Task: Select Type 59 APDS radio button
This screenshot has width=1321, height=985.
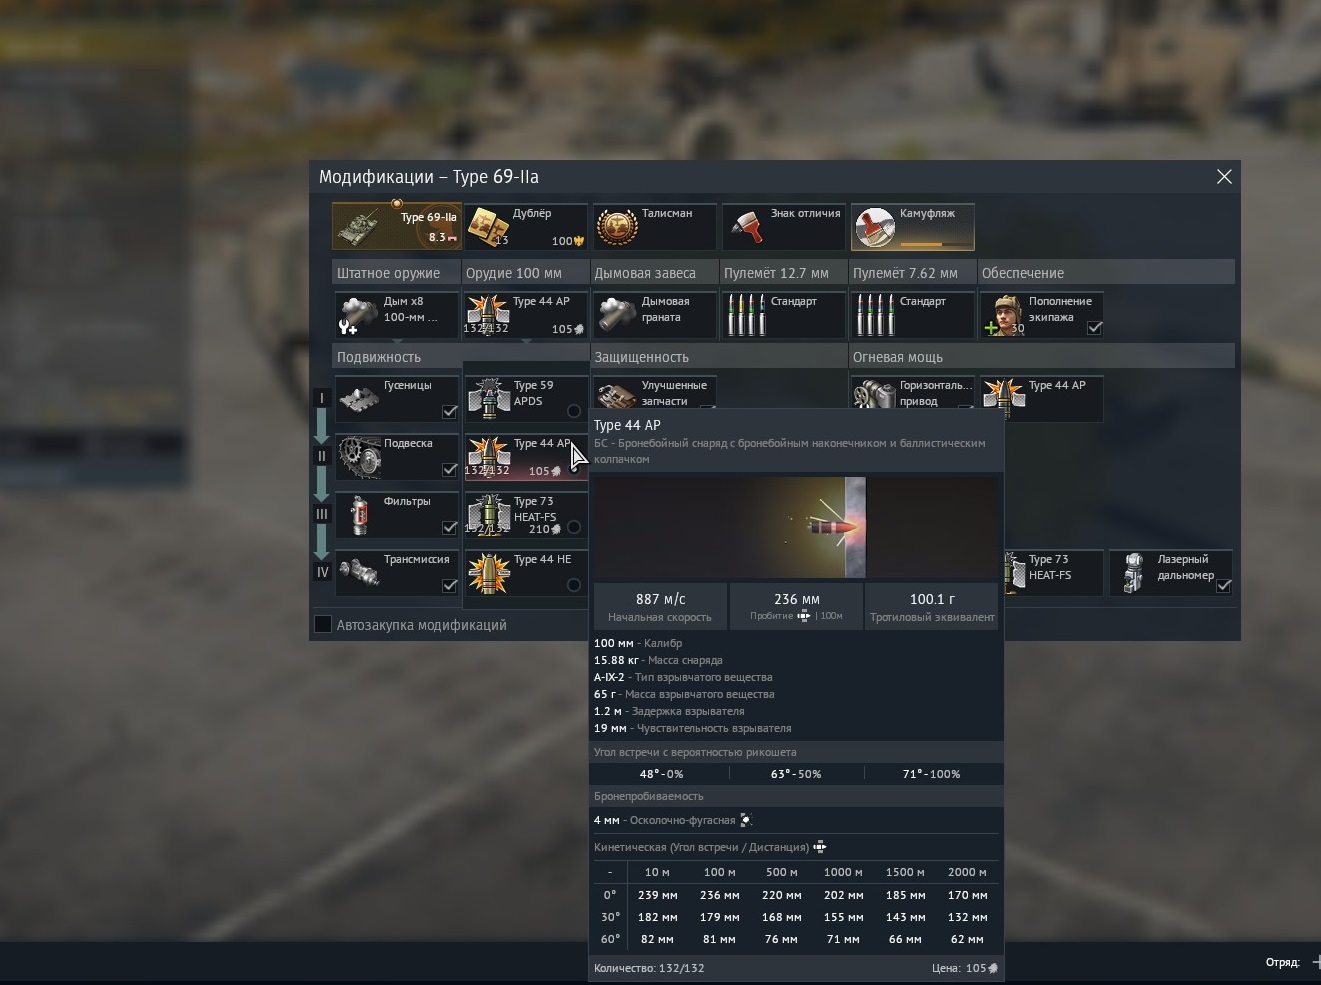Action: 574,411
